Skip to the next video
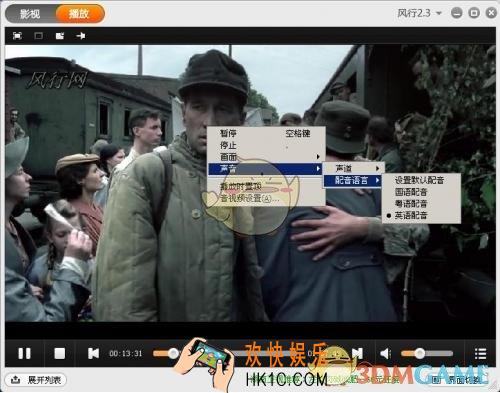This screenshot has height=393, width=500. point(357,353)
